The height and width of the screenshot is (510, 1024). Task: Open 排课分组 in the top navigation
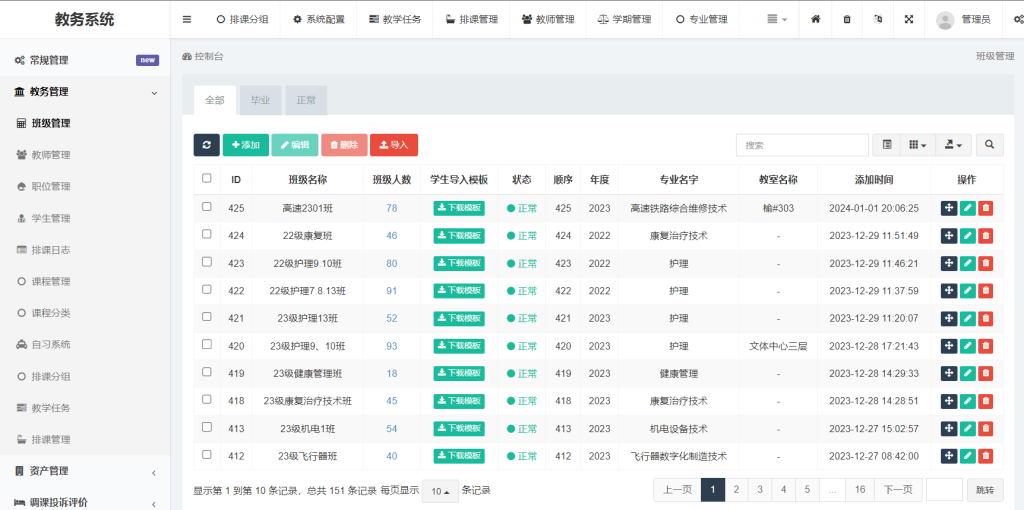242,20
